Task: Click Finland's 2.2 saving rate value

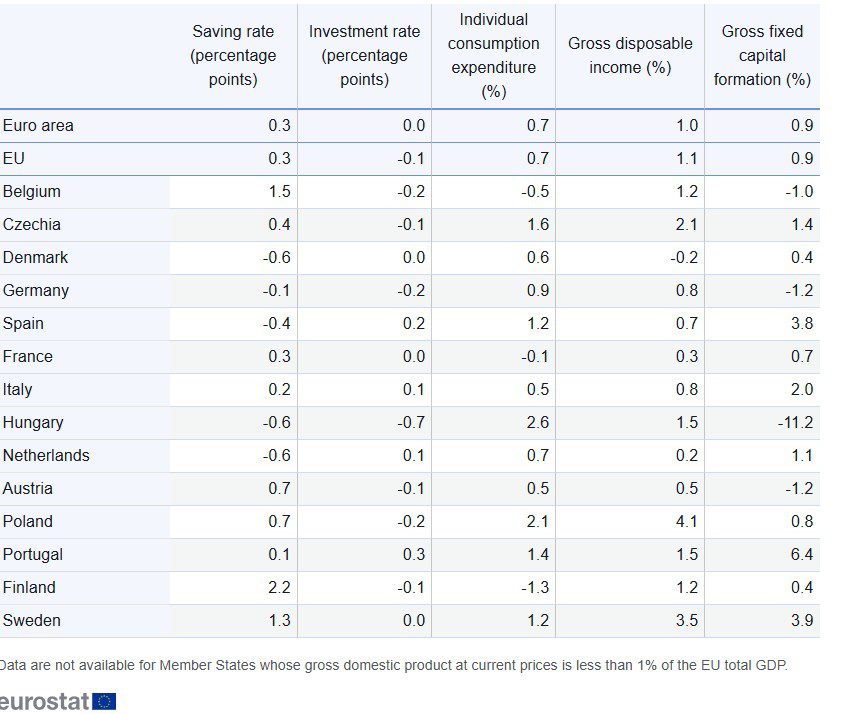Action: click(x=279, y=588)
